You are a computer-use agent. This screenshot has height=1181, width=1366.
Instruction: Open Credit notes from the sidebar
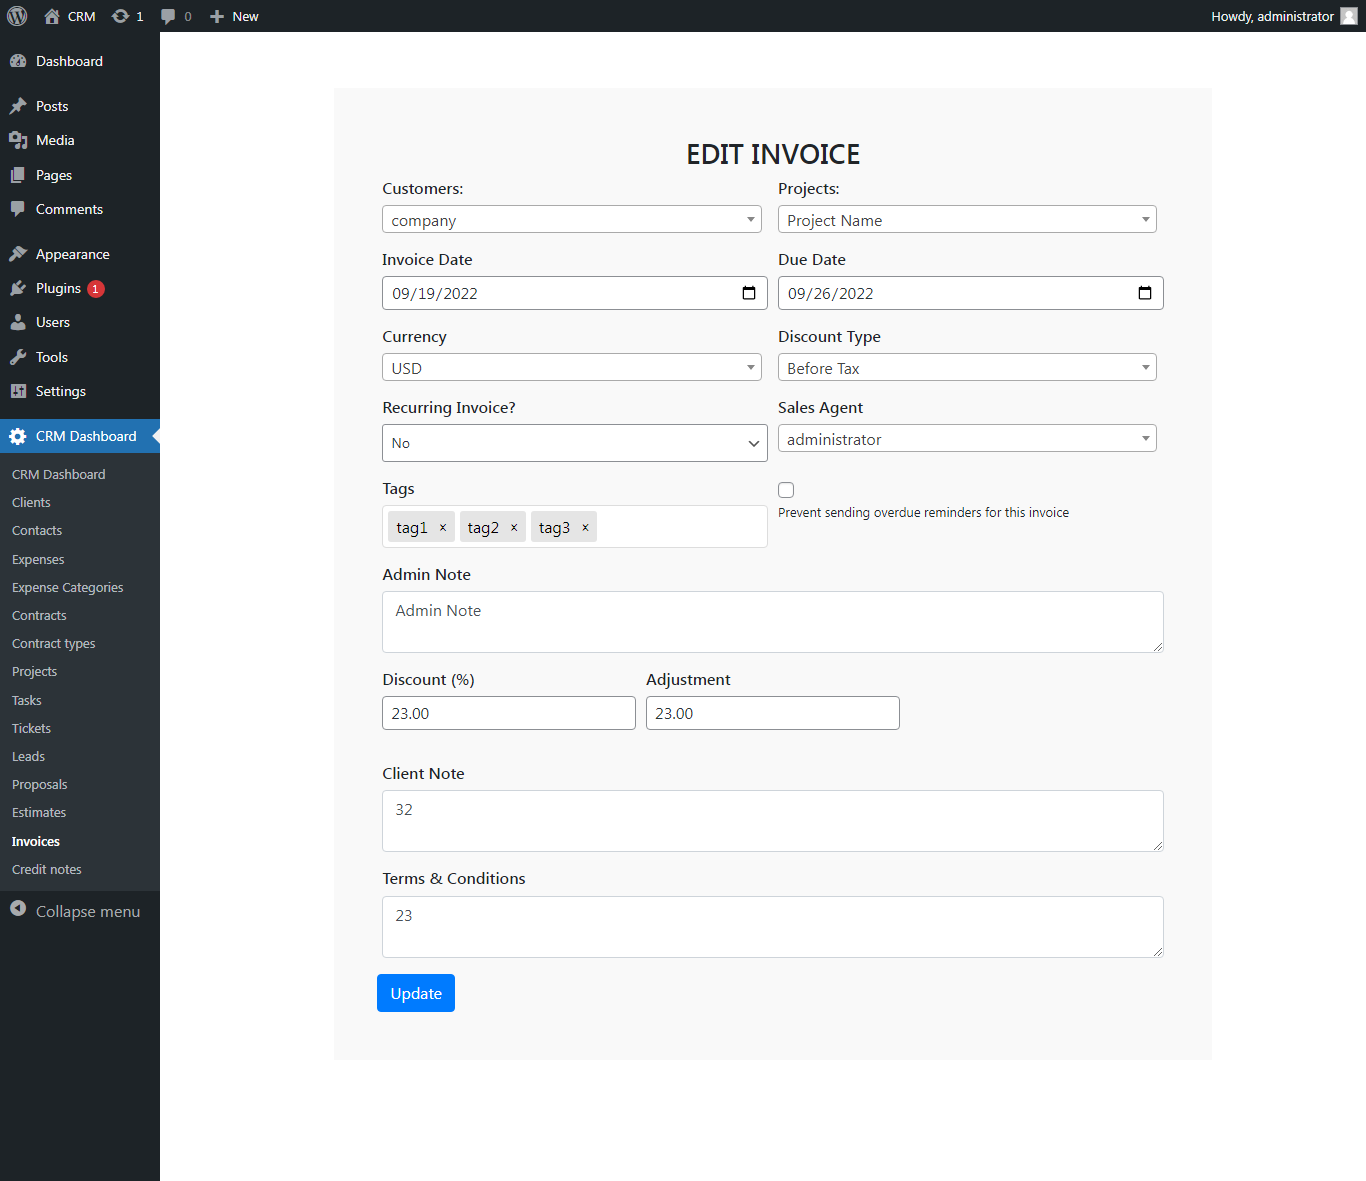click(46, 869)
